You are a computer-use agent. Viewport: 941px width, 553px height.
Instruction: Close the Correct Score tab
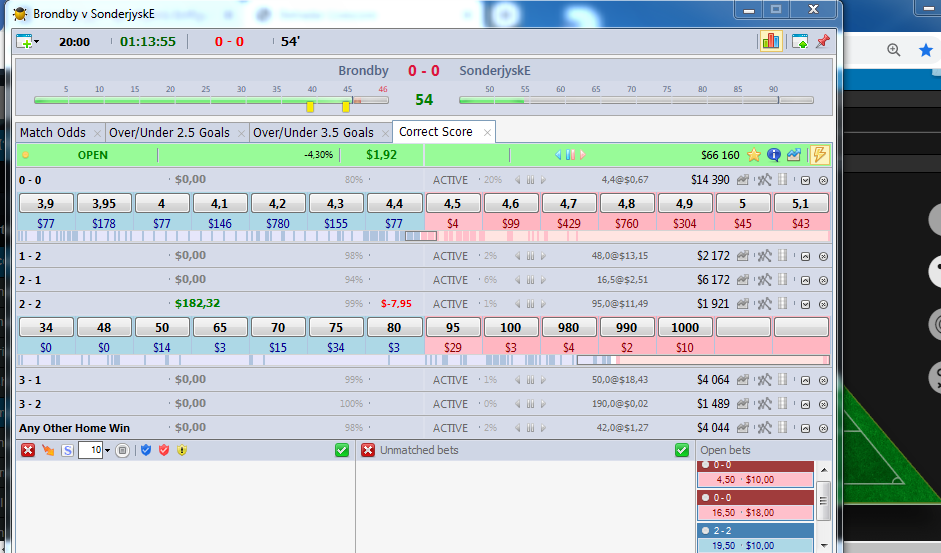[487, 133]
